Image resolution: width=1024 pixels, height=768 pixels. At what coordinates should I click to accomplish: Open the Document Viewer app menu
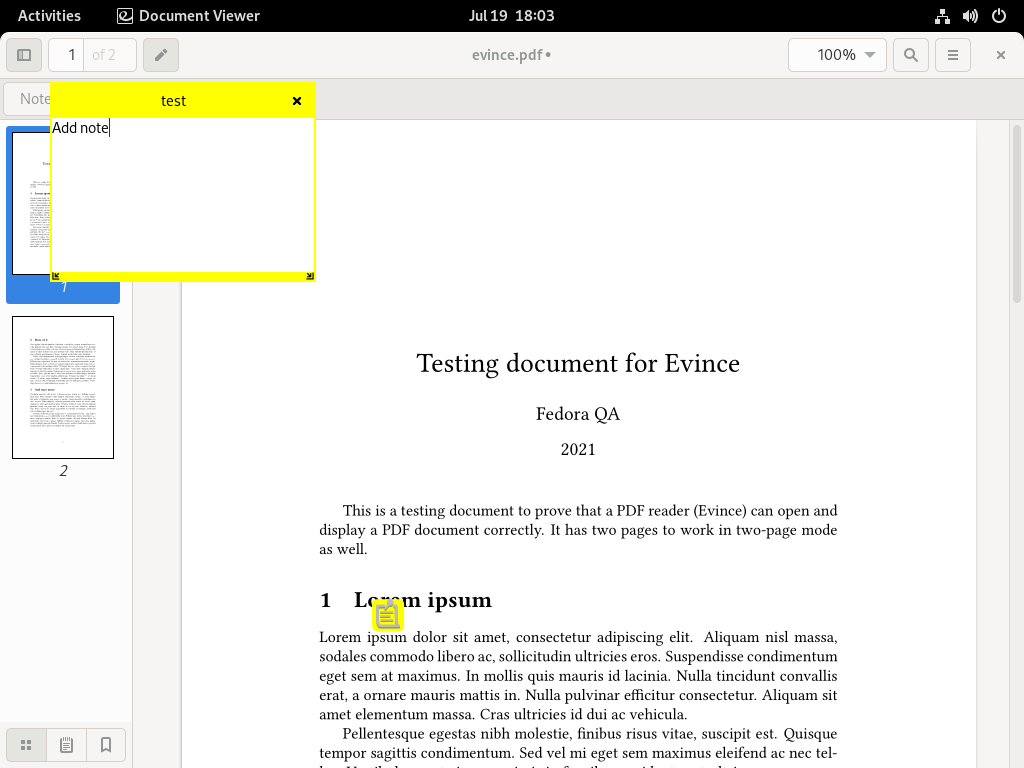point(188,16)
